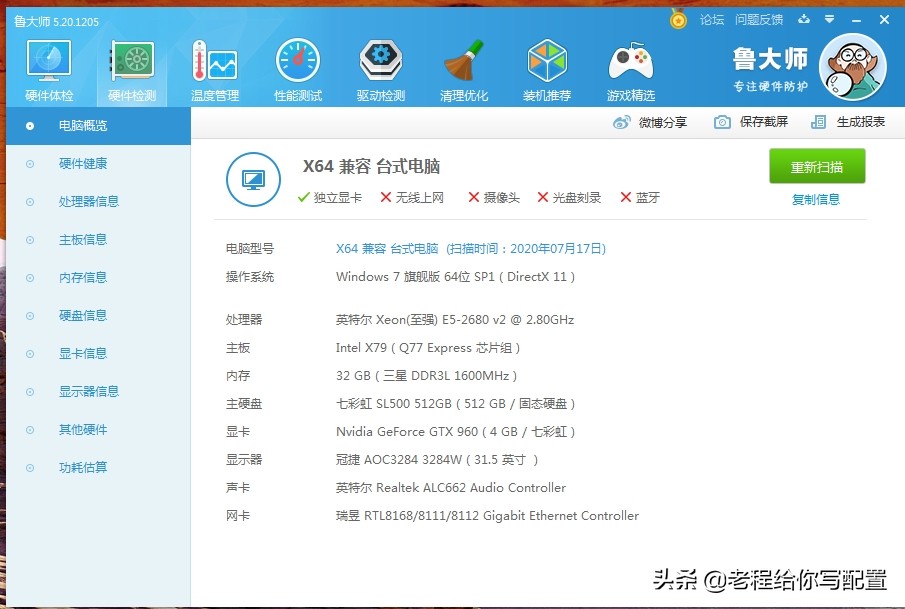
Task: Select the 硬件检测 (Hardware Test) icon
Action: click(131, 62)
